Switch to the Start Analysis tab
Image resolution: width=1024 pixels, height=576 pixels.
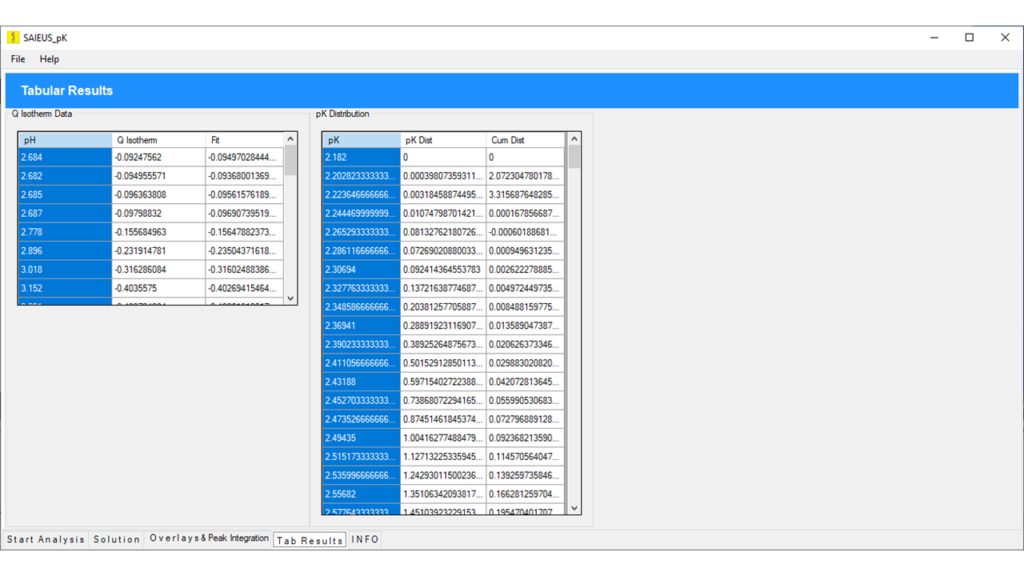(46, 539)
